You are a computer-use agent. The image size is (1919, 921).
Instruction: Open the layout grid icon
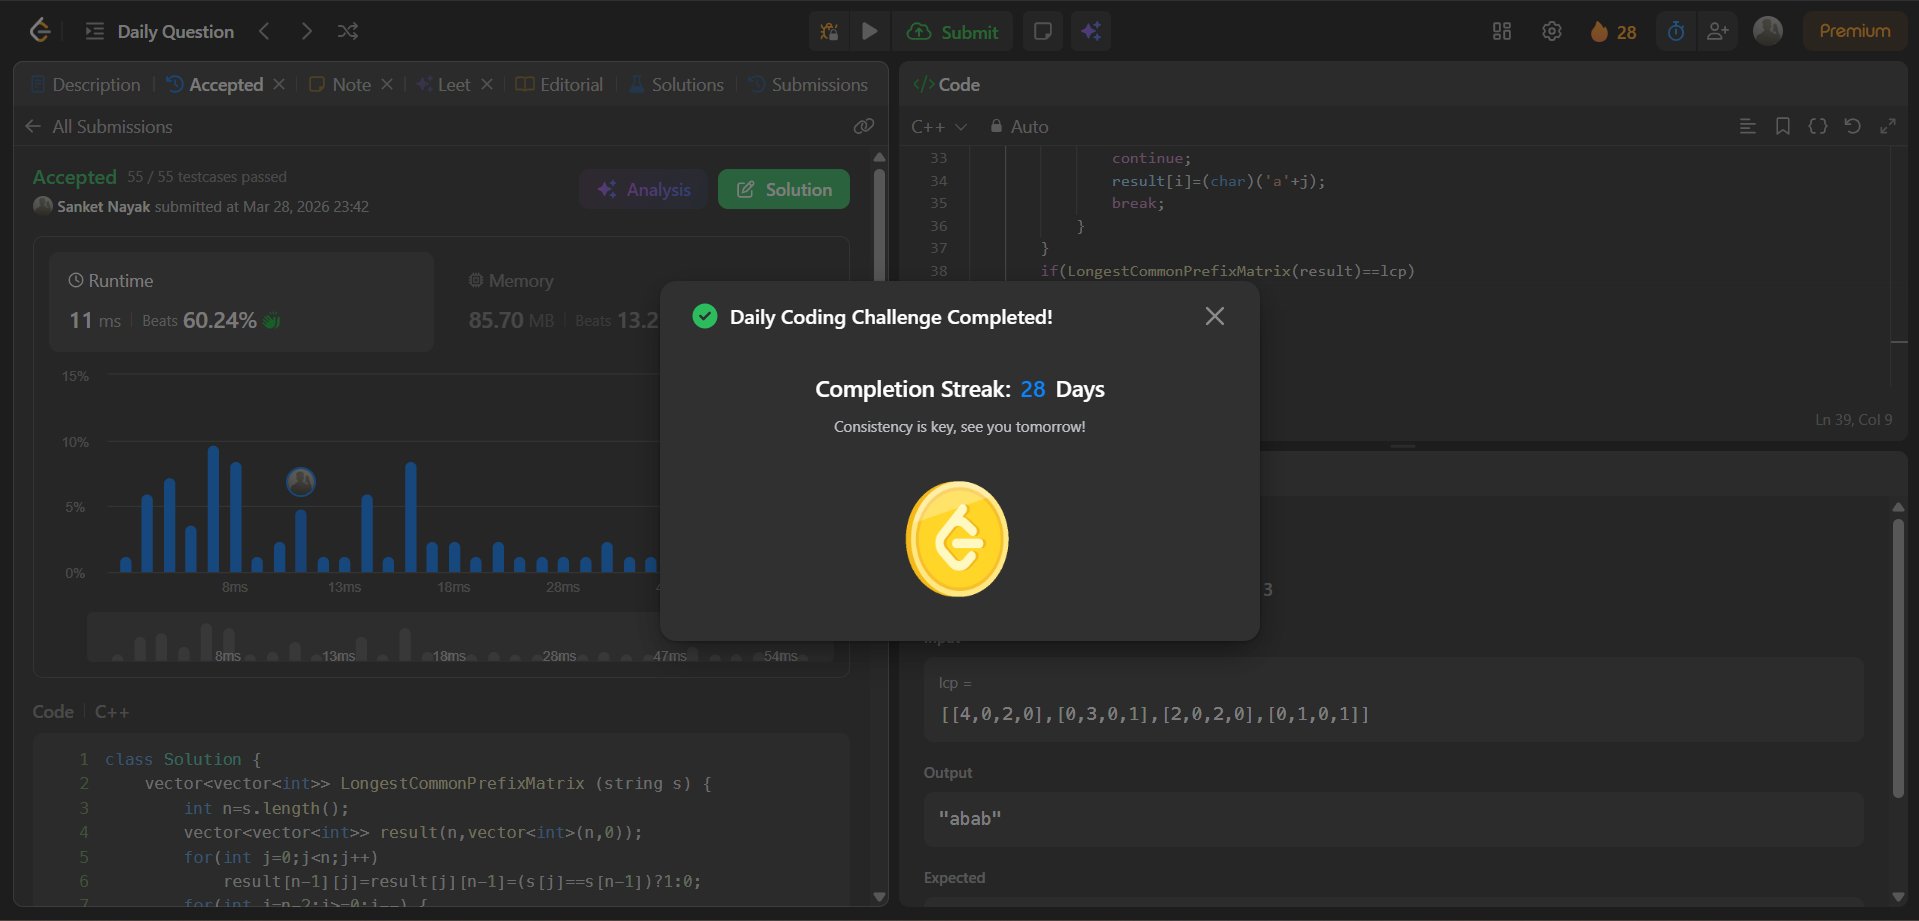coord(1501,31)
